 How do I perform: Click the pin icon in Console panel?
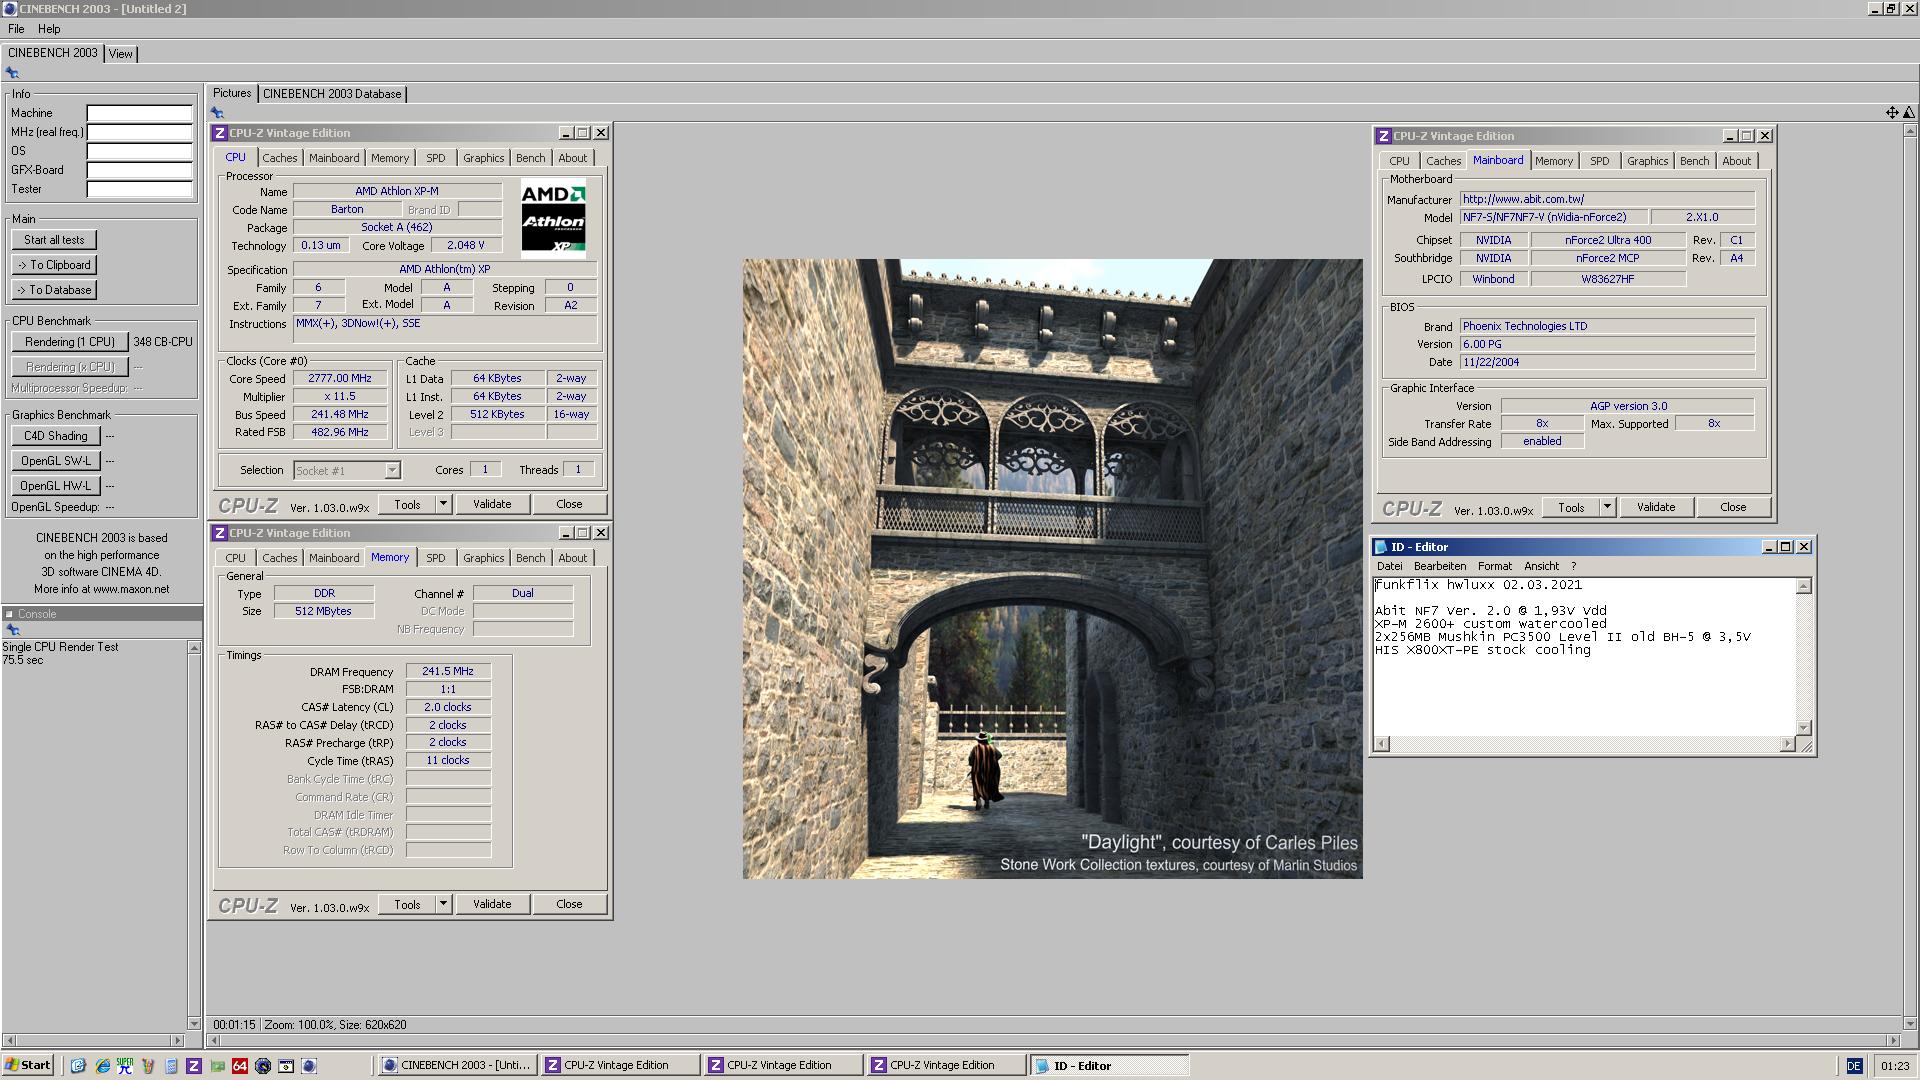click(x=12, y=630)
